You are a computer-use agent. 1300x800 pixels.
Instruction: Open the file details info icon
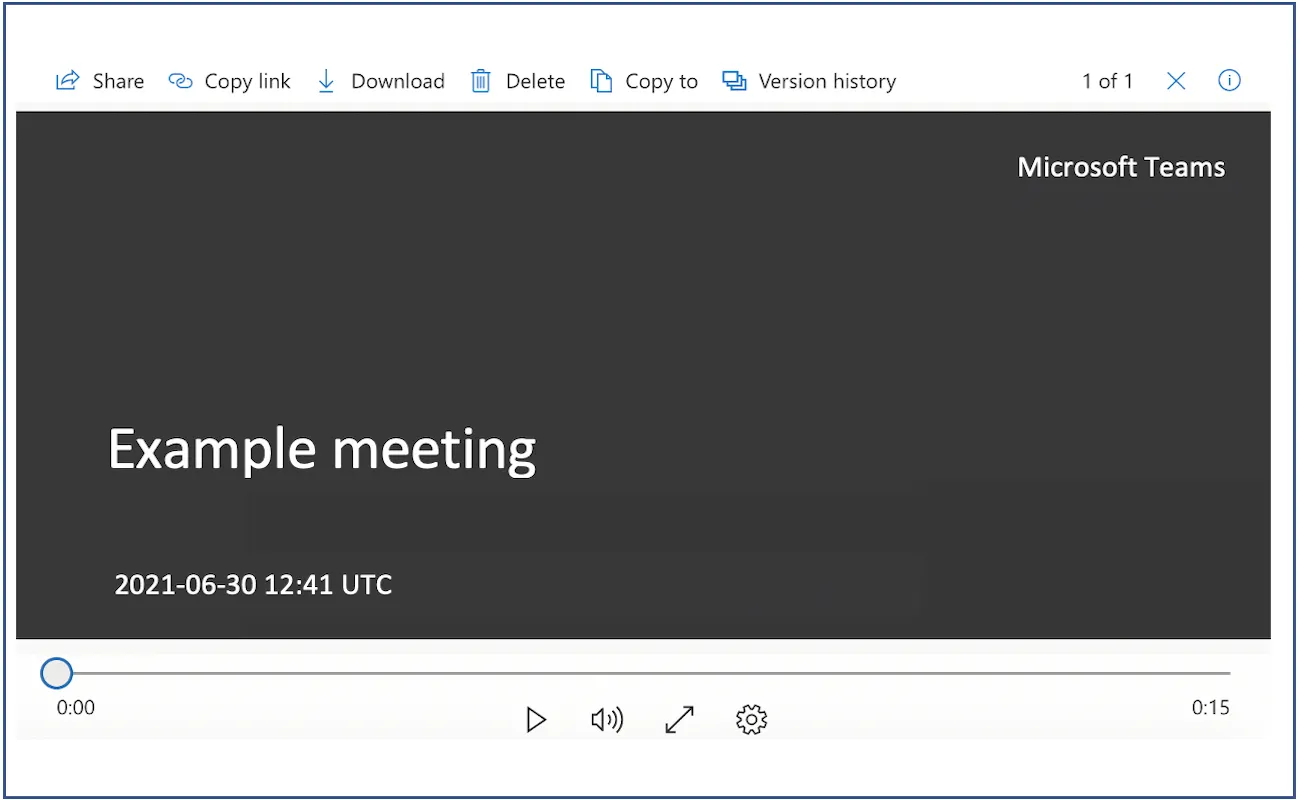point(1229,81)
